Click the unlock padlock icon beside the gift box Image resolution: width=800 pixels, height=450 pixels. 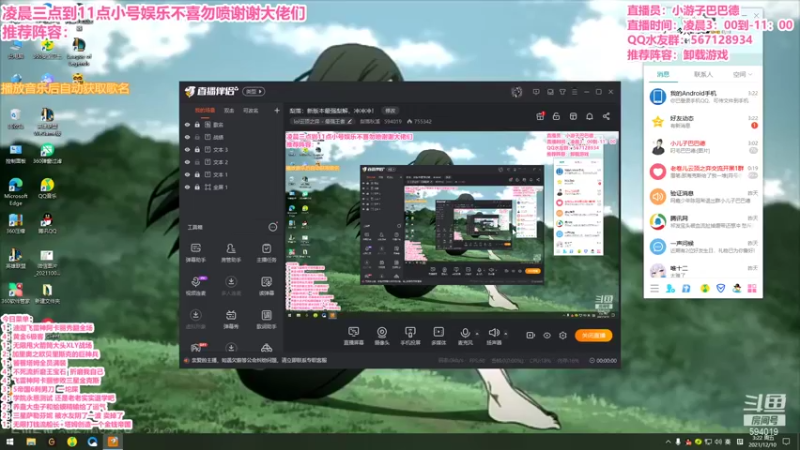pyautogui.click(x=557, y=116)
